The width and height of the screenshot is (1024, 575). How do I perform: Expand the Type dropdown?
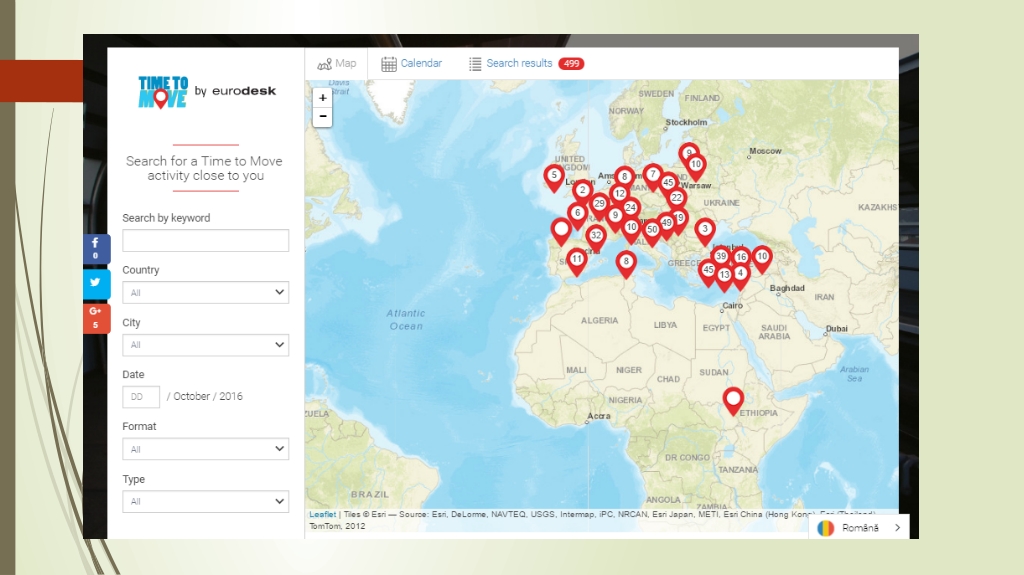coord(205,501)
